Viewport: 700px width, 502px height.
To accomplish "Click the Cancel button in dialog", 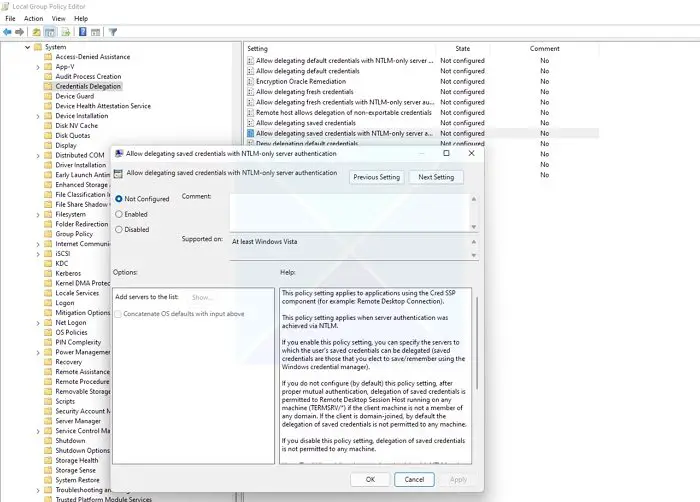I will point(414,479).
